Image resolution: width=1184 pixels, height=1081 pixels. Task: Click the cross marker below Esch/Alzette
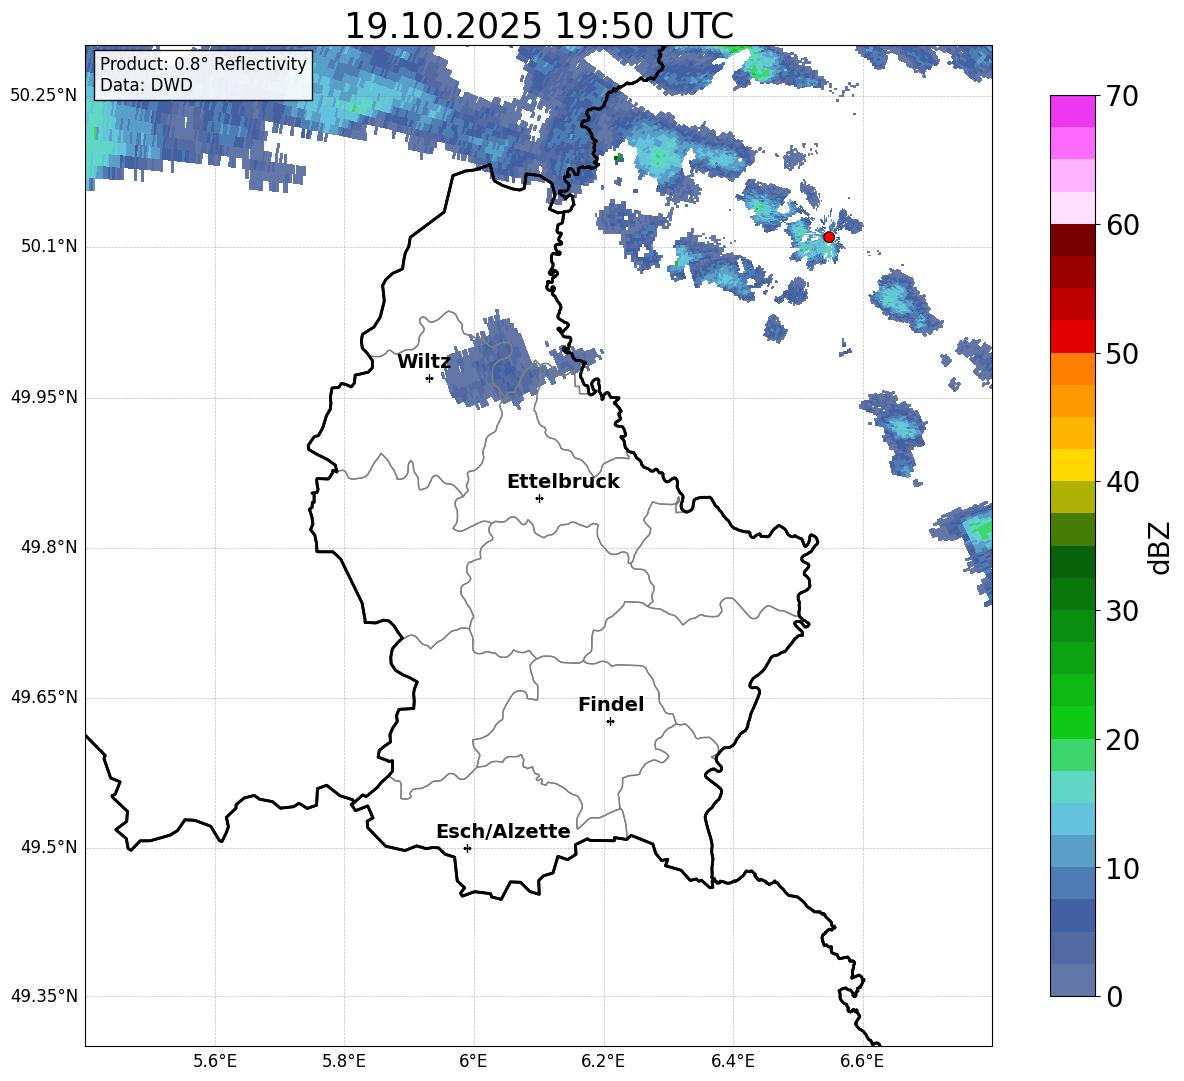(x=467, y=848)
